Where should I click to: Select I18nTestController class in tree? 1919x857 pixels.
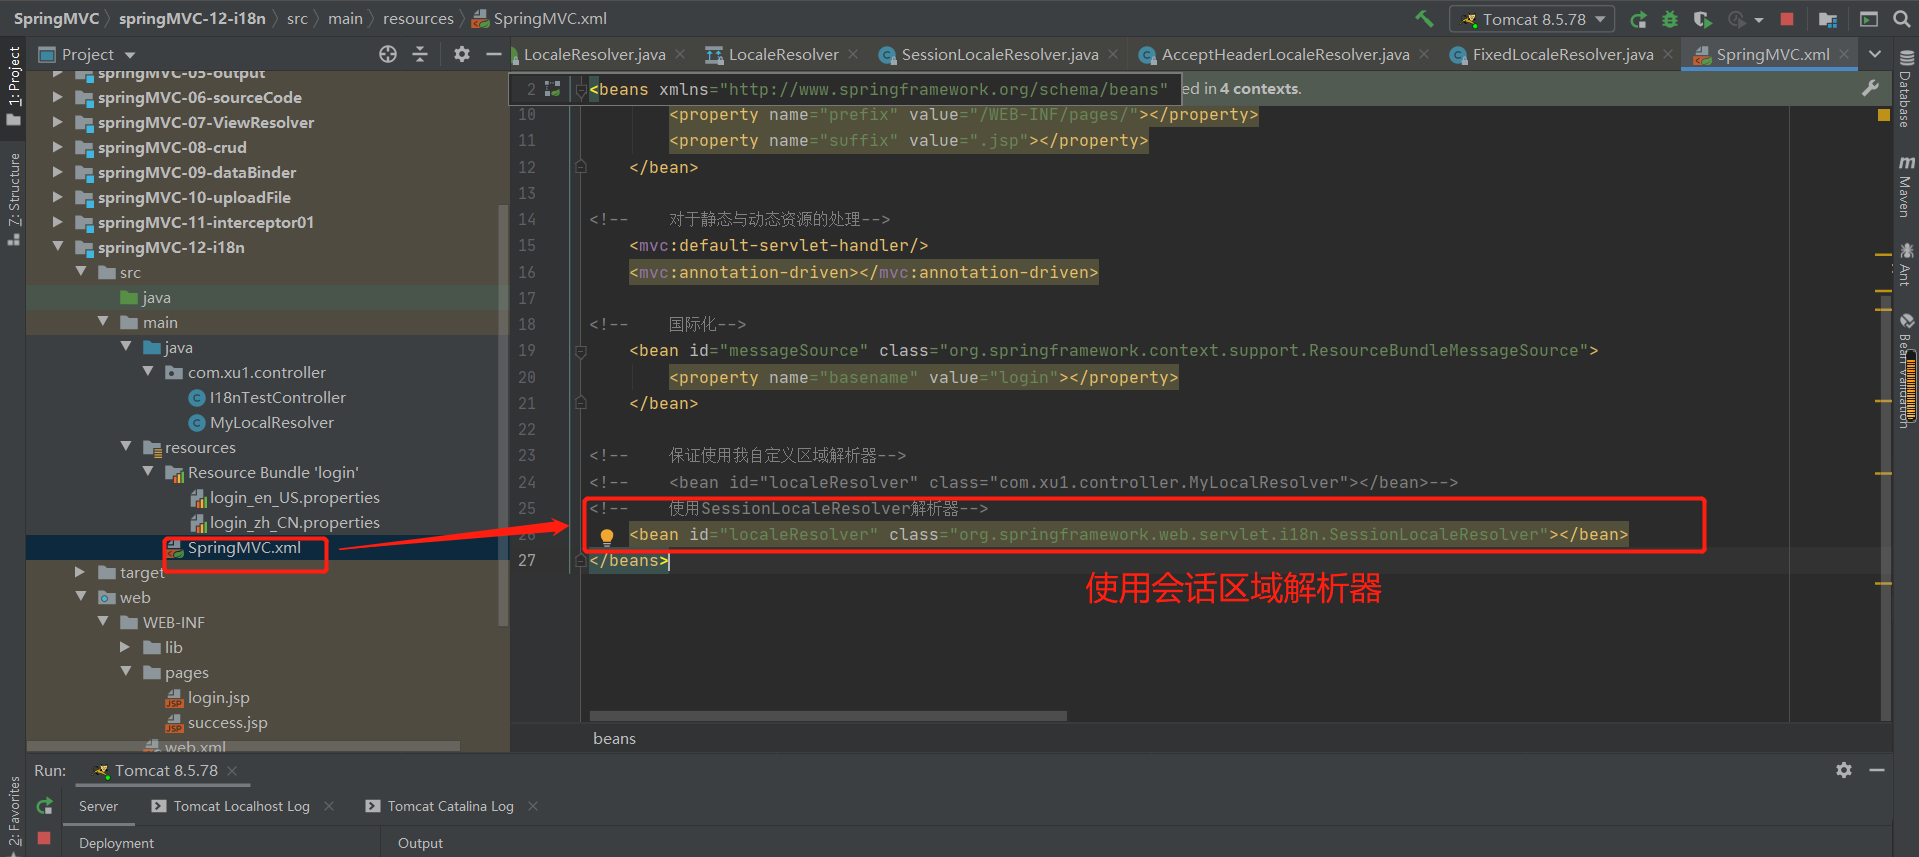click(x=277, y=397)
